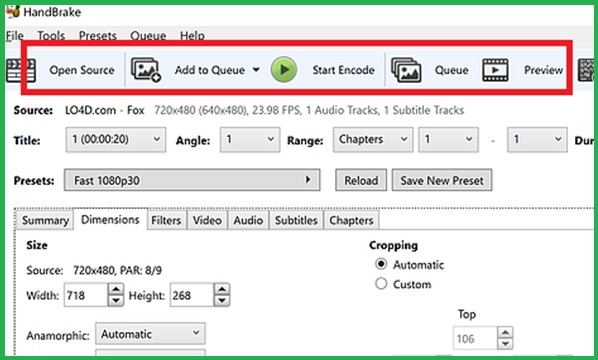Open the end chapter dropdown
The height and width of the screenshot is (360, 598).
coord(537,140)
